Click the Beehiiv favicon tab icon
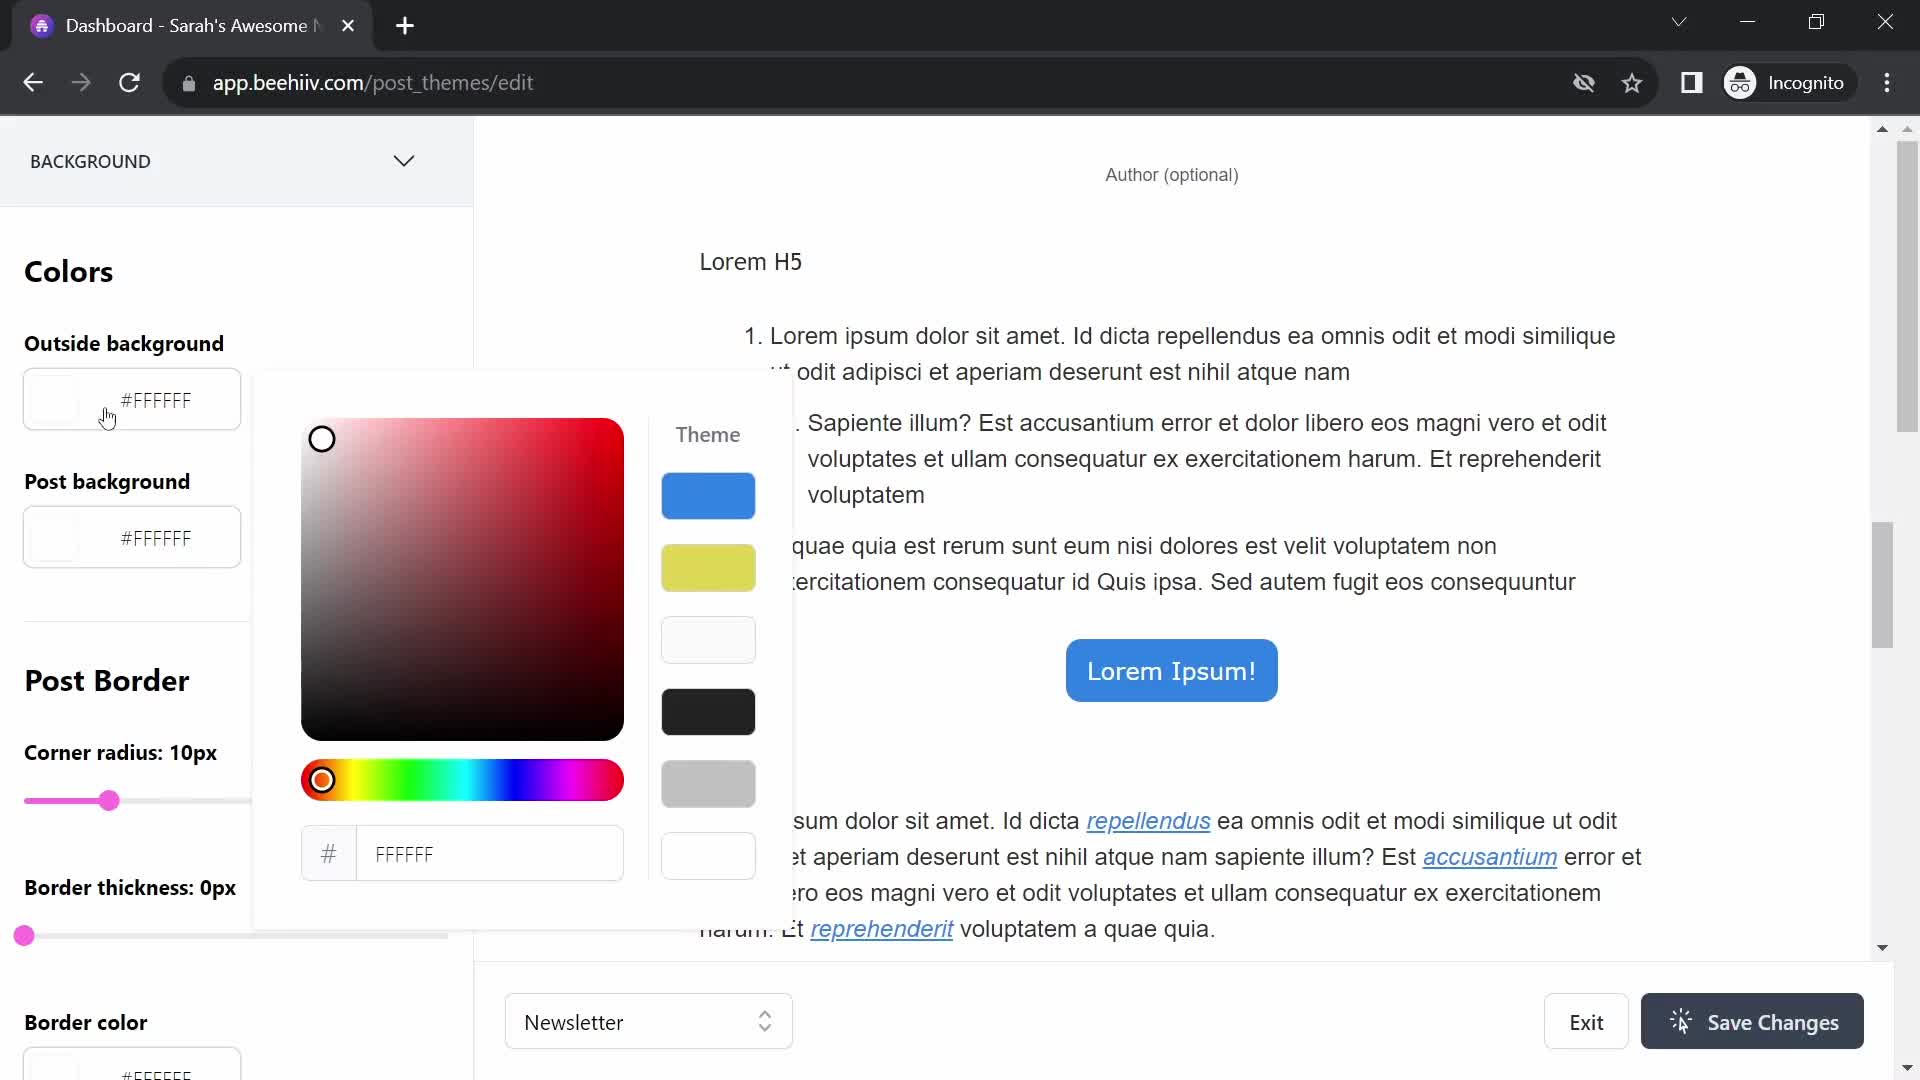Image resolution: width=1920 pixels, height=1080 pixels. [x=42, y=25]
